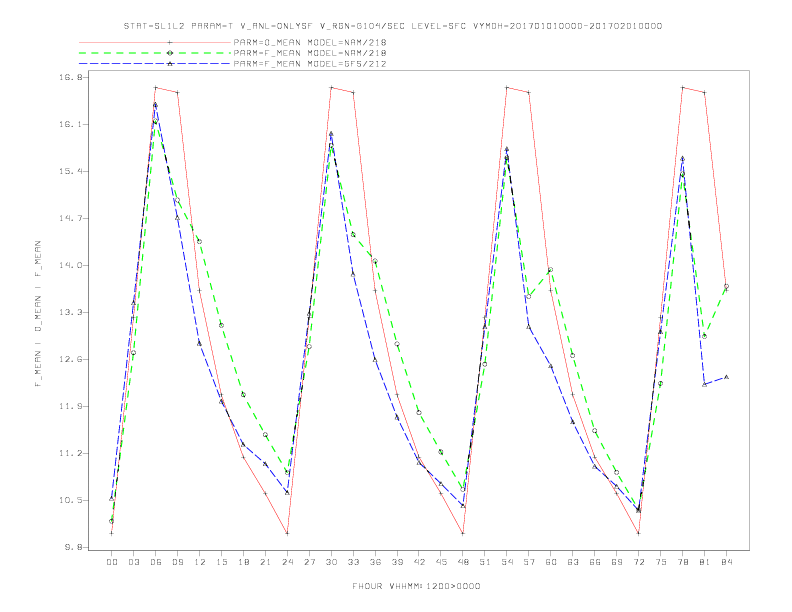Click the red O_MEAN plus marker at hour 24
Screen dimensions: 792x612
click(x=287, y=533)
